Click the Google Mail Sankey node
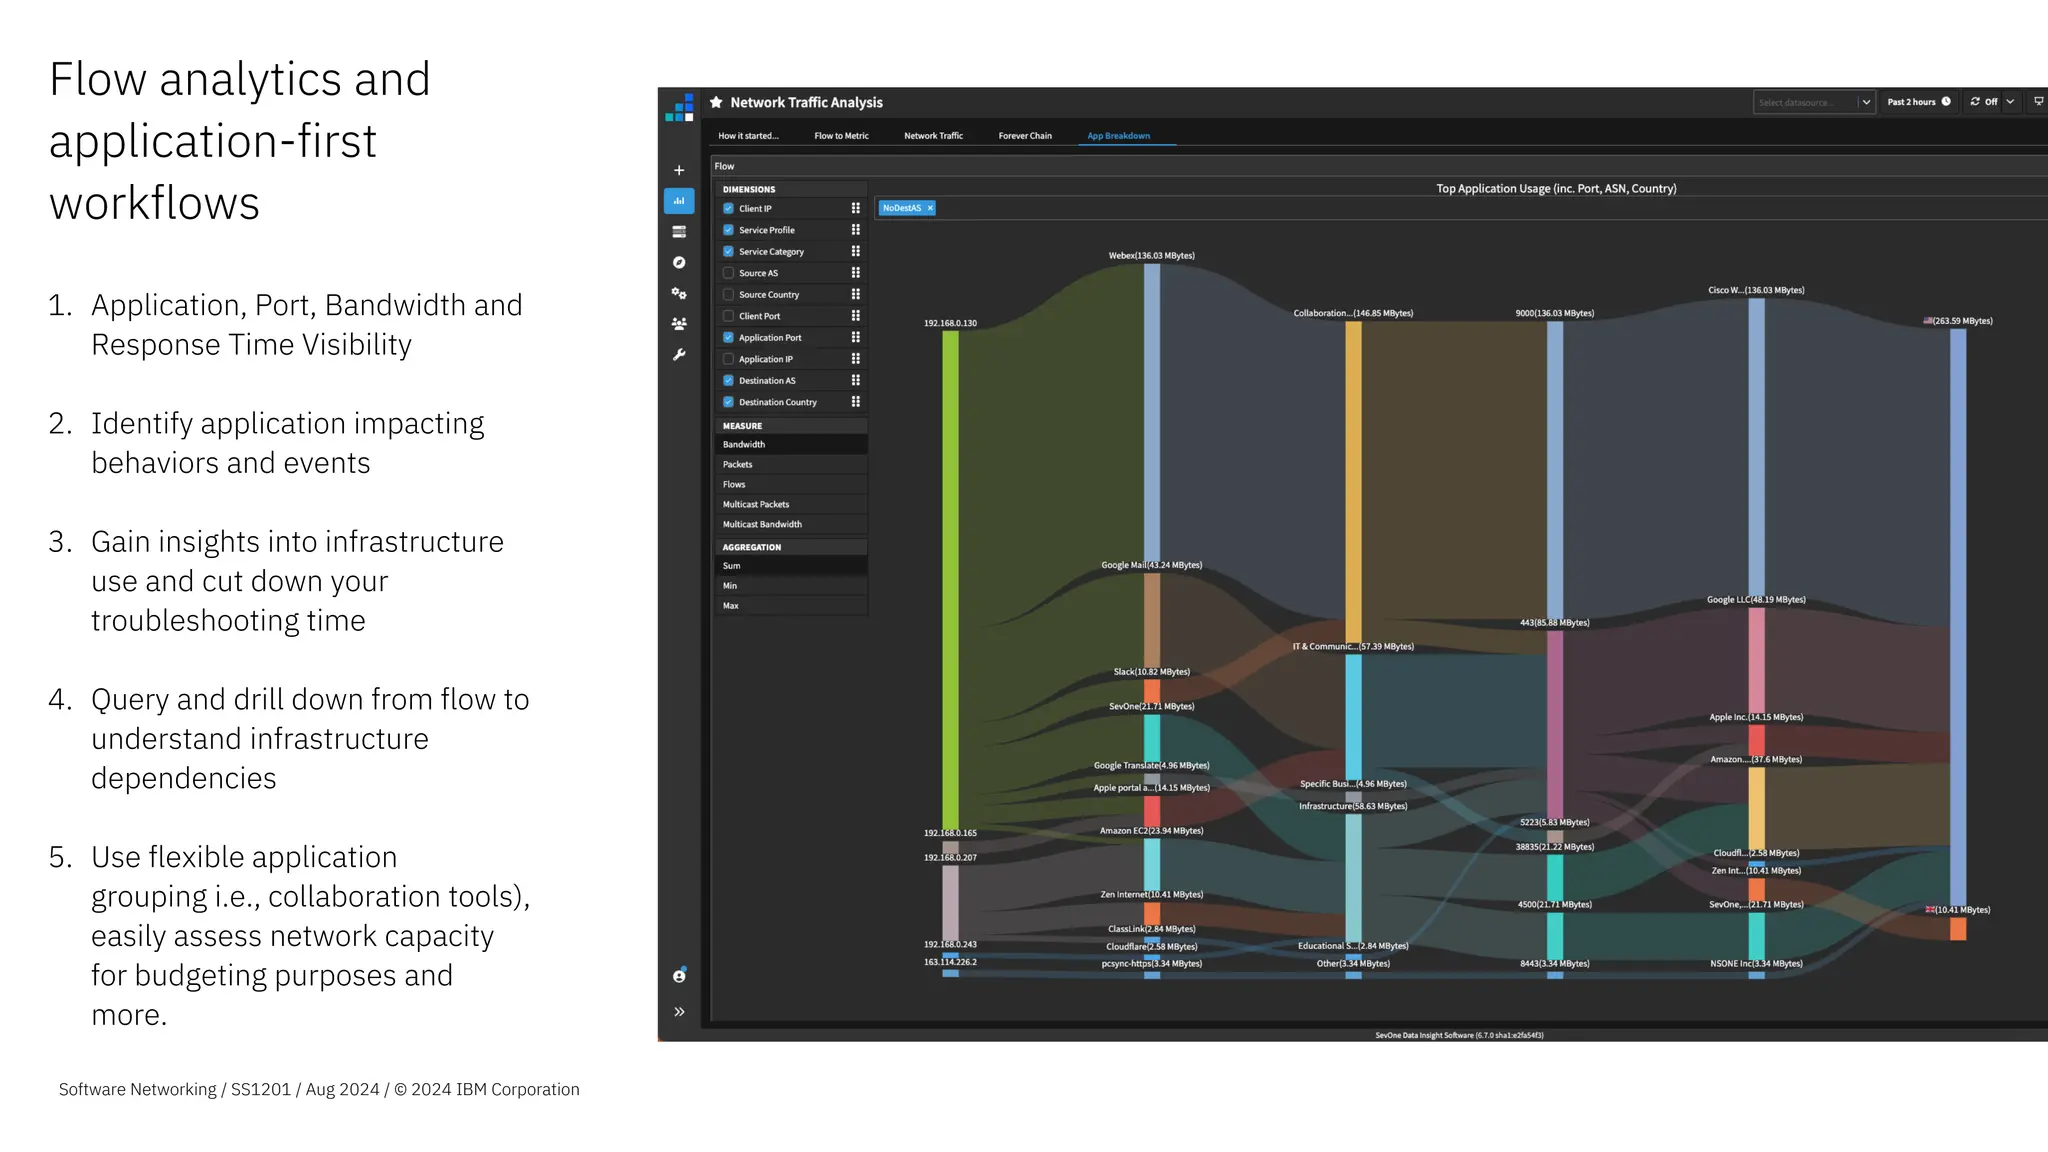This screenshot has width=2048, height=1152. click(x=1152, y=620)
